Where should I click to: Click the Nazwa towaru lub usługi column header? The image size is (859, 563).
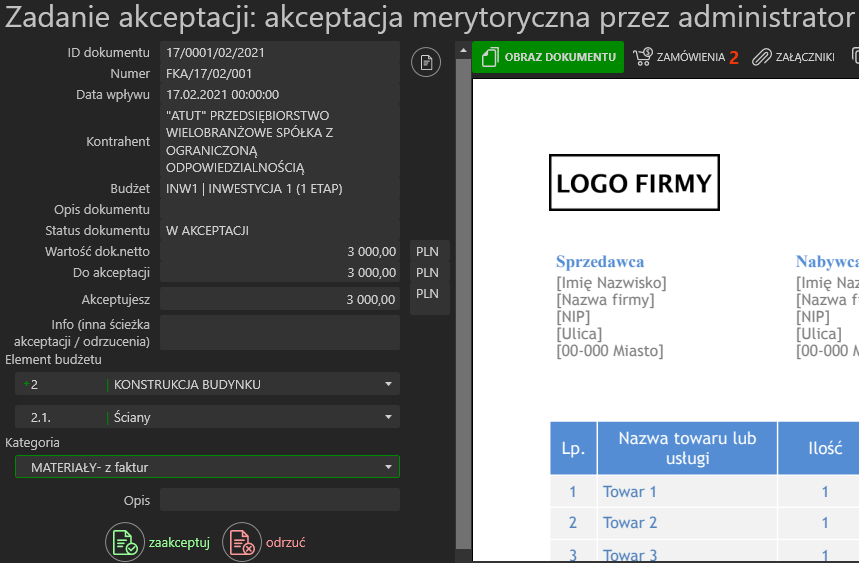(687, 448)
